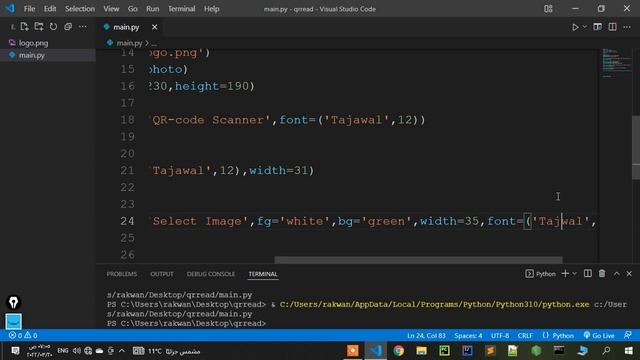Run the Python file with play button

(575, 27)
